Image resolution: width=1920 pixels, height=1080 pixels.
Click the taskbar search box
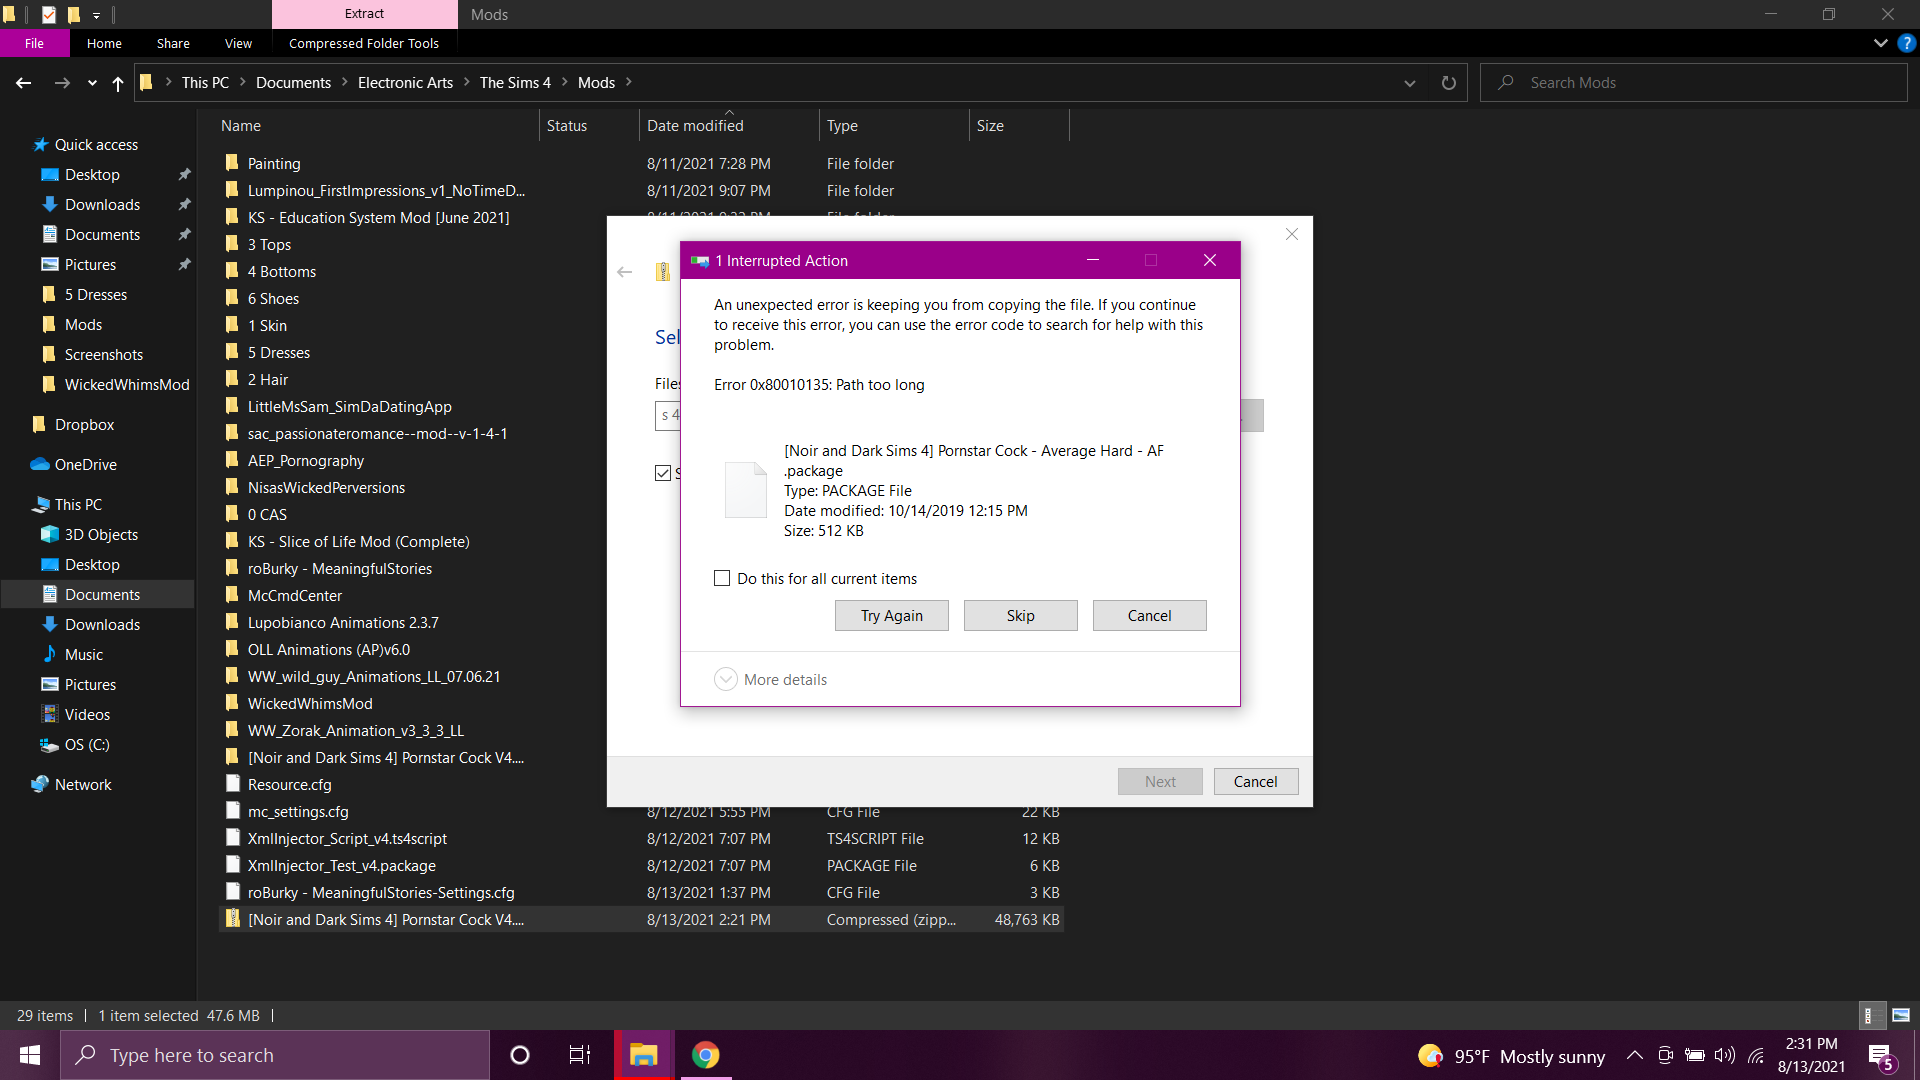[275, 1055]
